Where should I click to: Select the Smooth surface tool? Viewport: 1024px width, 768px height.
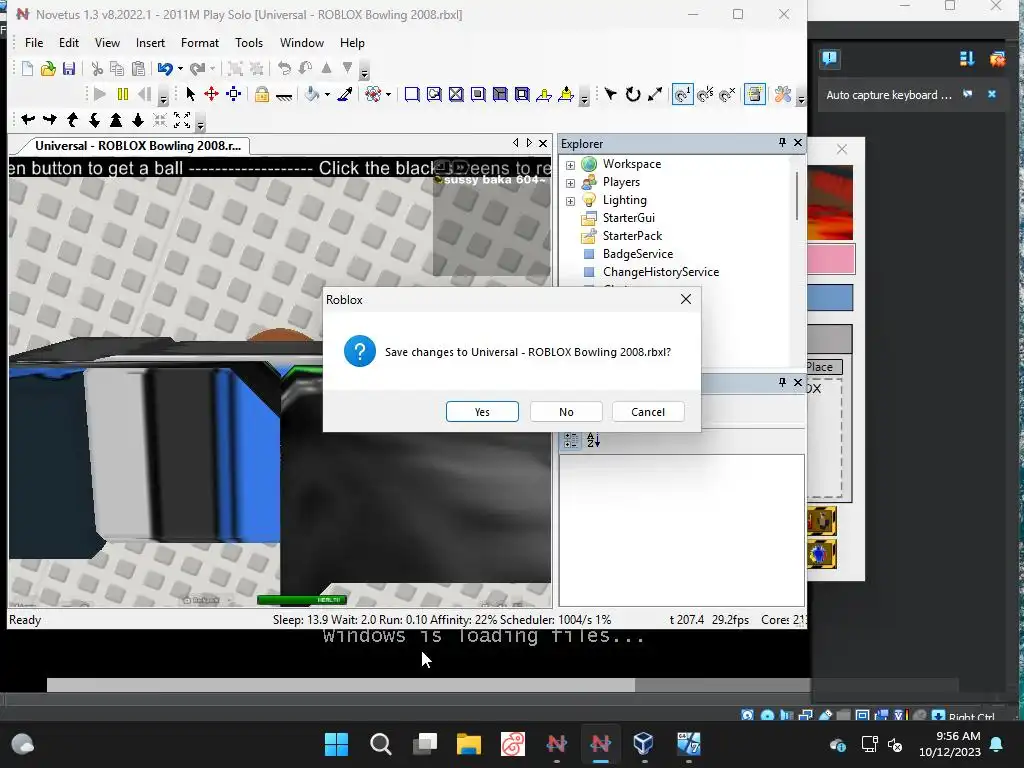pyautogui.click(x=411, y=94)
